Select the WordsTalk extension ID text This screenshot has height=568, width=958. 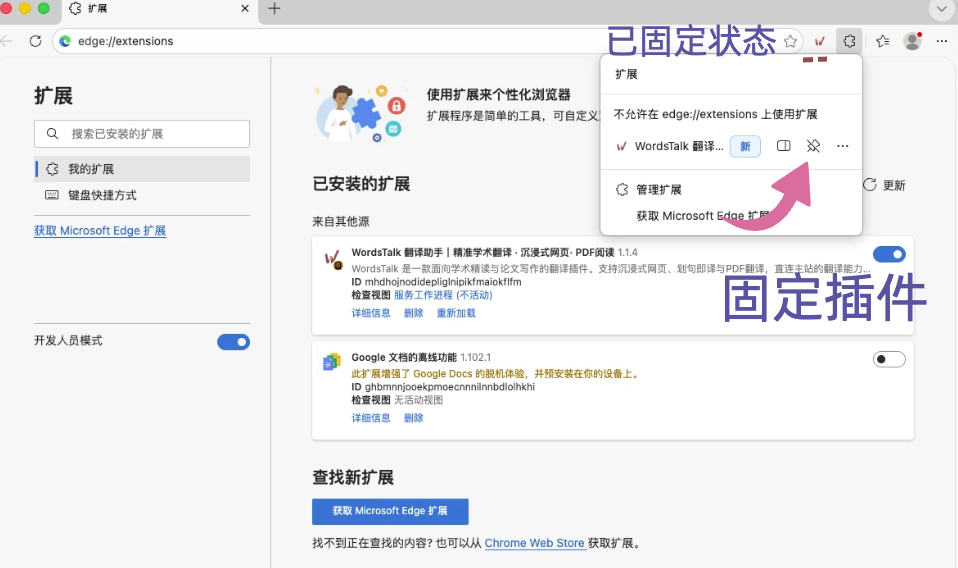[x=443, y=282]
